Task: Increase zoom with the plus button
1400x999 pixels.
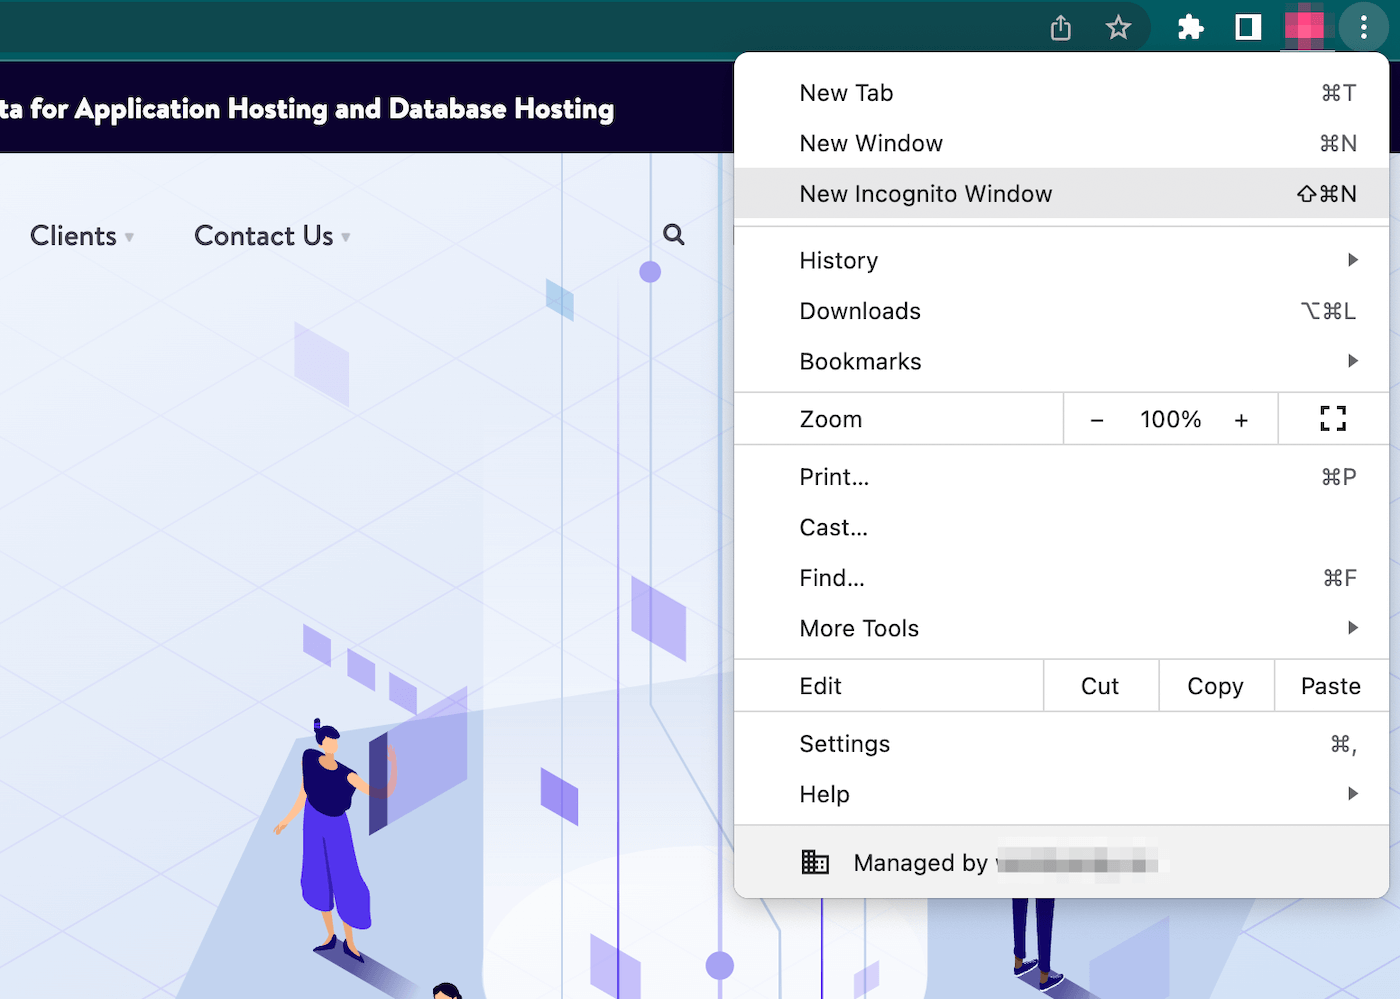Action: pos(1241,420)
